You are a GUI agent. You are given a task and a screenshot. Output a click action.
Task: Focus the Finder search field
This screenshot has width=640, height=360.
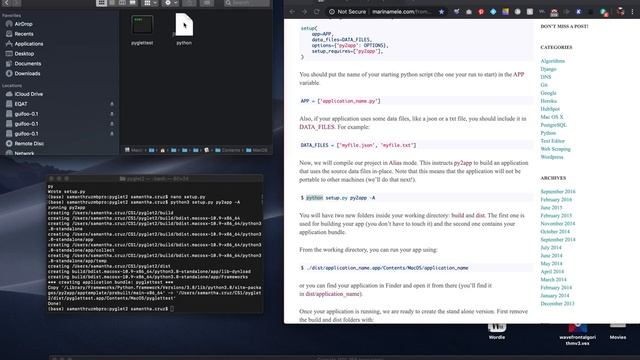coord(247,3)
